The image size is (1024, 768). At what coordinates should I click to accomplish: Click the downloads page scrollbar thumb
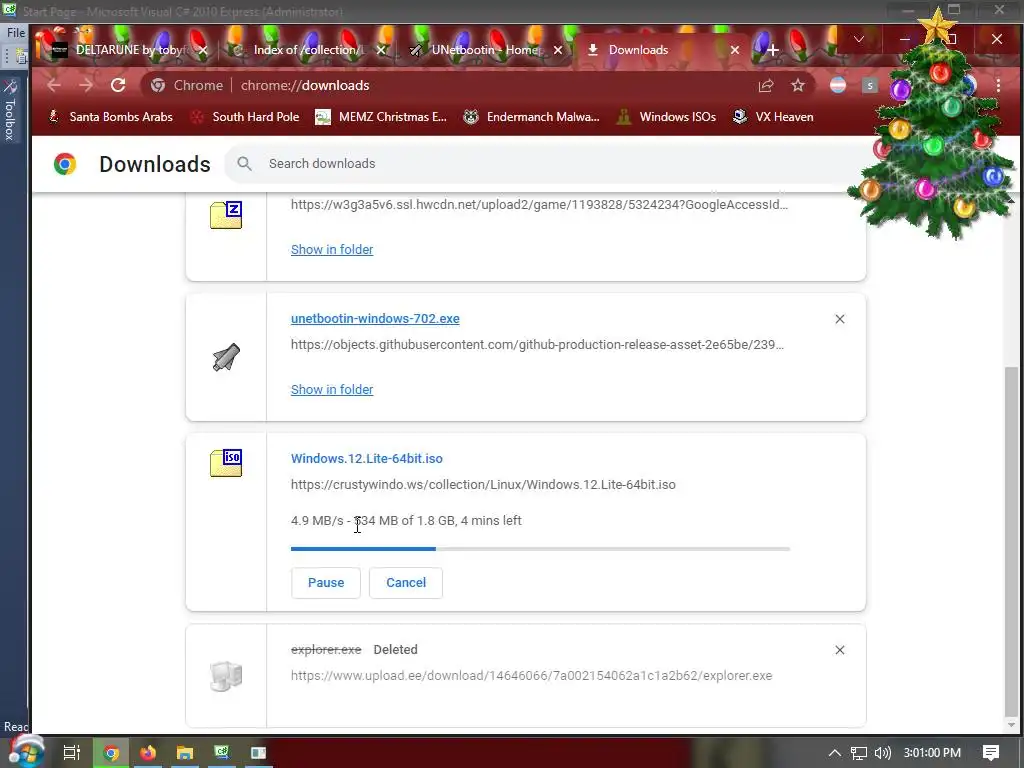(x=1012, y=539)
